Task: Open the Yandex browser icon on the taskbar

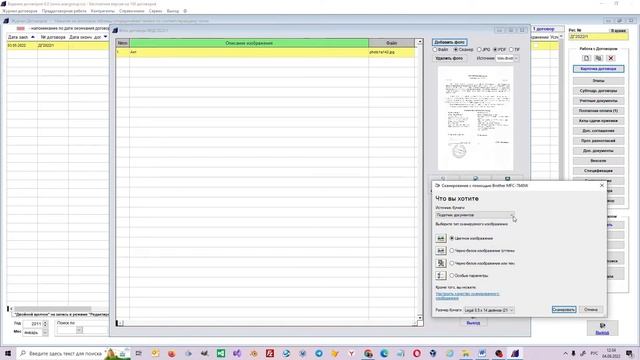Action: (x=351, y=353)
